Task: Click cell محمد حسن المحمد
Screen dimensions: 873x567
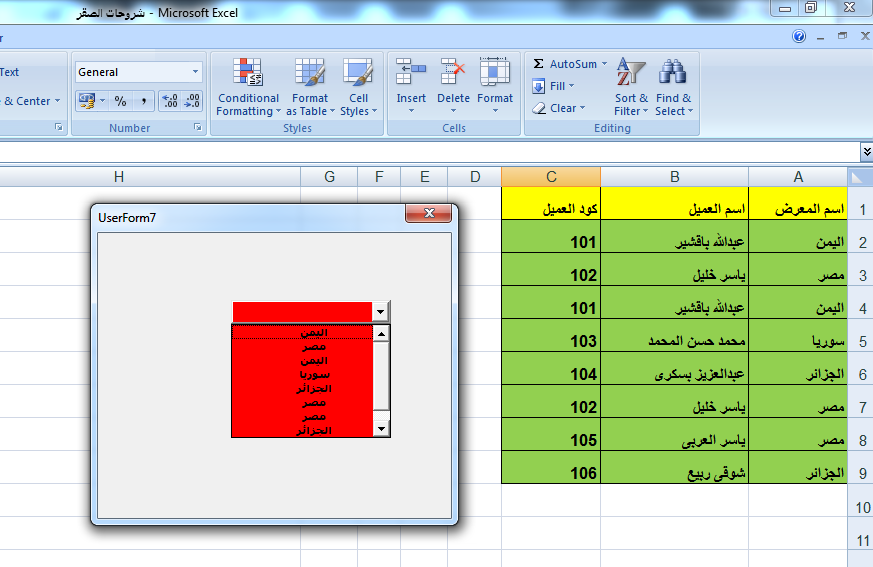Action: (675, 335)
